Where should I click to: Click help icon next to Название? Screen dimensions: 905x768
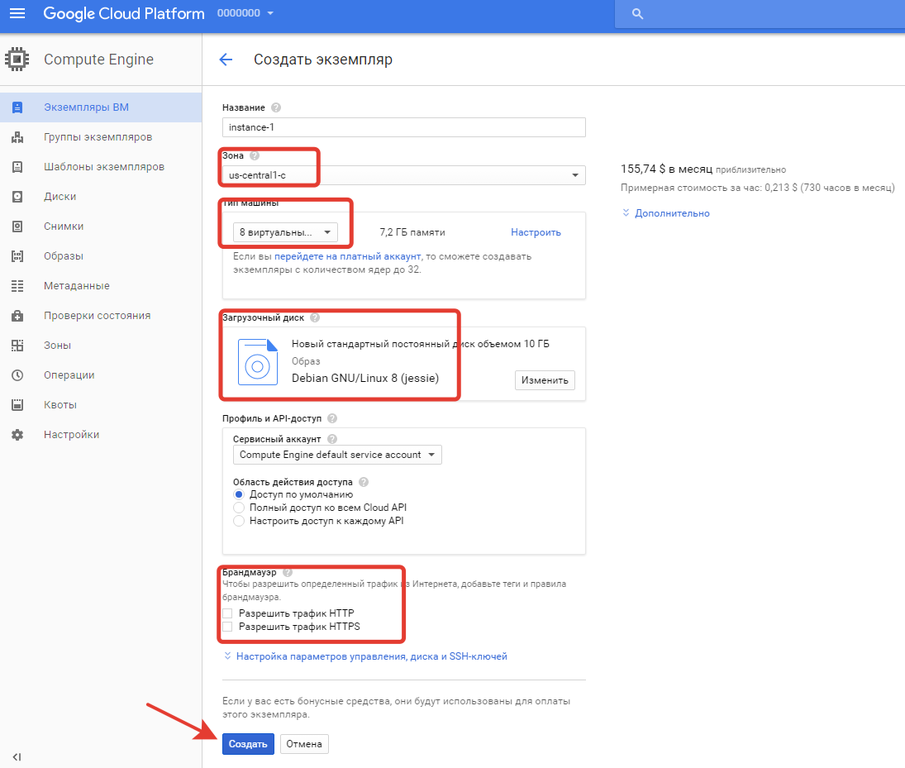tap(276, 107)
